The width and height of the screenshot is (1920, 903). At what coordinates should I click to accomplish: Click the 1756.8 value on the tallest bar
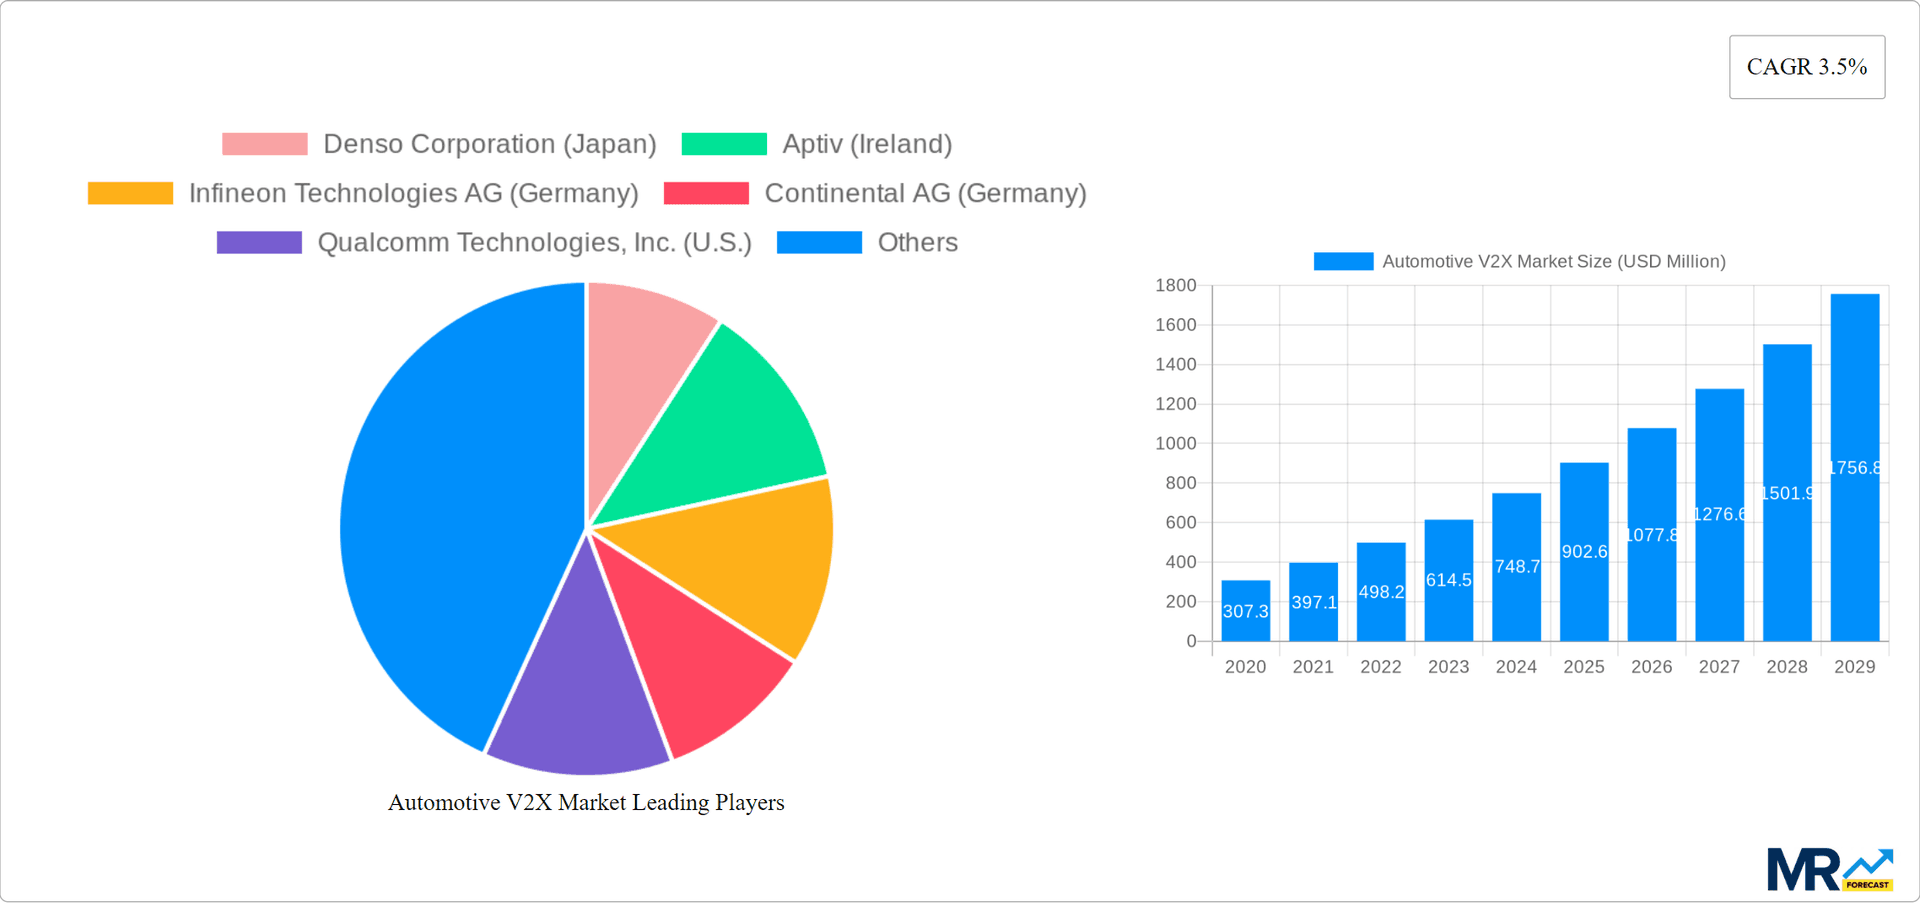pos(1855,466)
